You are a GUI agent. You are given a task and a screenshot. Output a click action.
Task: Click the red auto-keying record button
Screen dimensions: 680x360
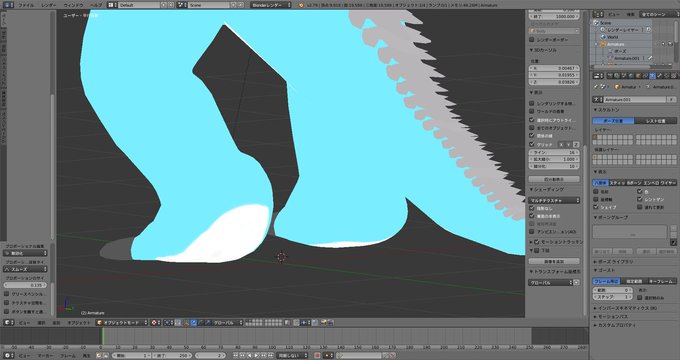click(317, 356)
